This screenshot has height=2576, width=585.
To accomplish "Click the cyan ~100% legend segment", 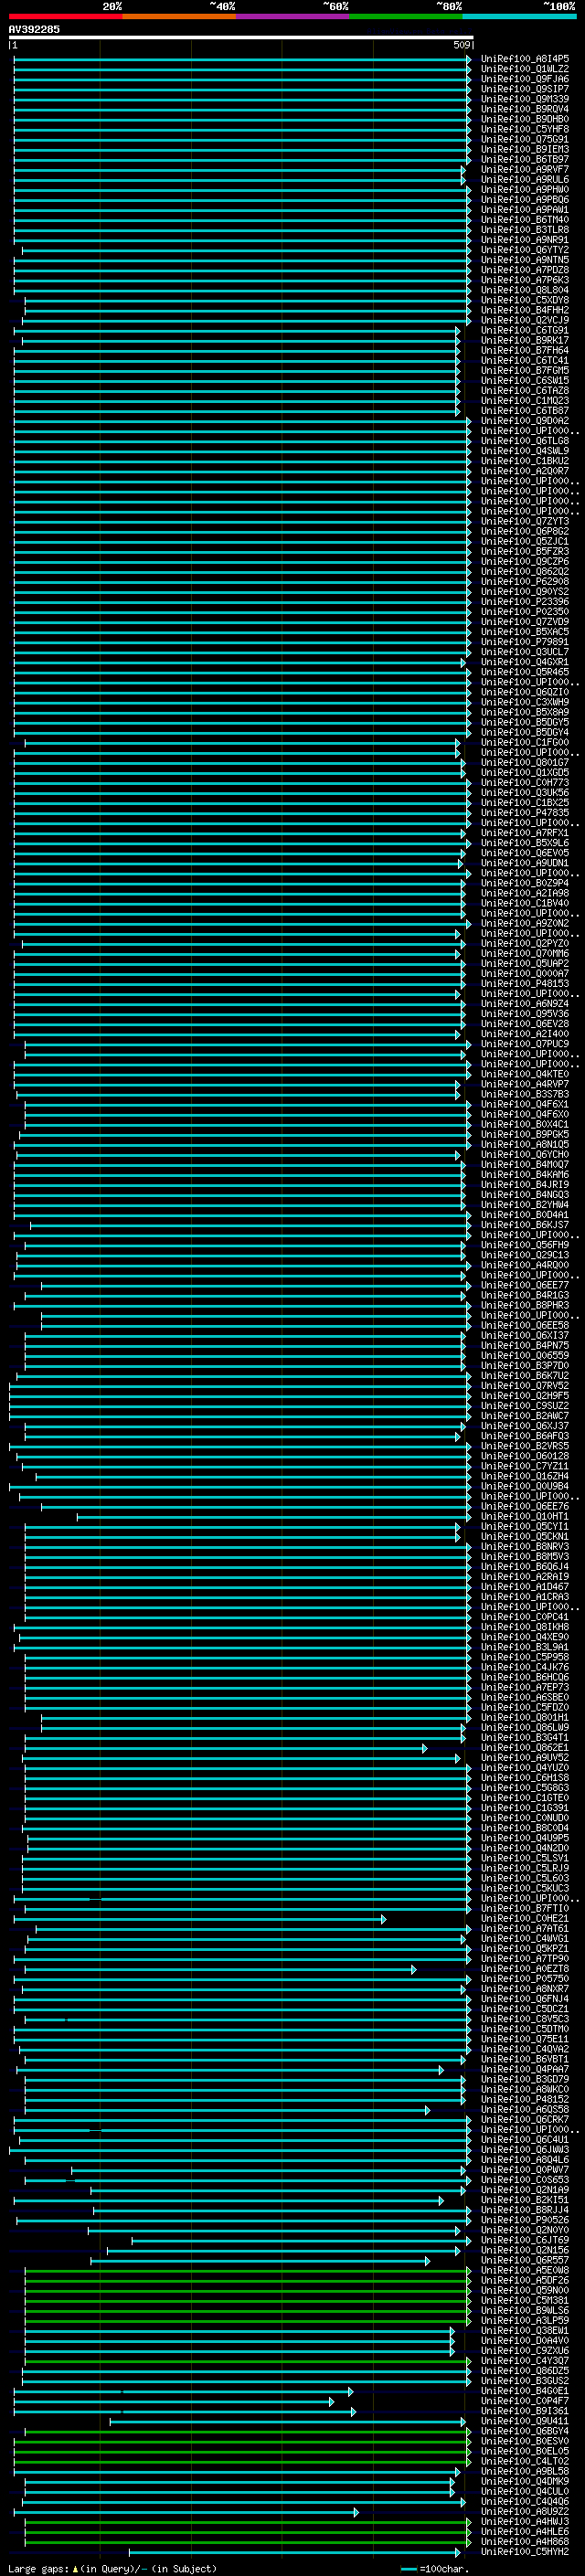I will tap(519, 16).
